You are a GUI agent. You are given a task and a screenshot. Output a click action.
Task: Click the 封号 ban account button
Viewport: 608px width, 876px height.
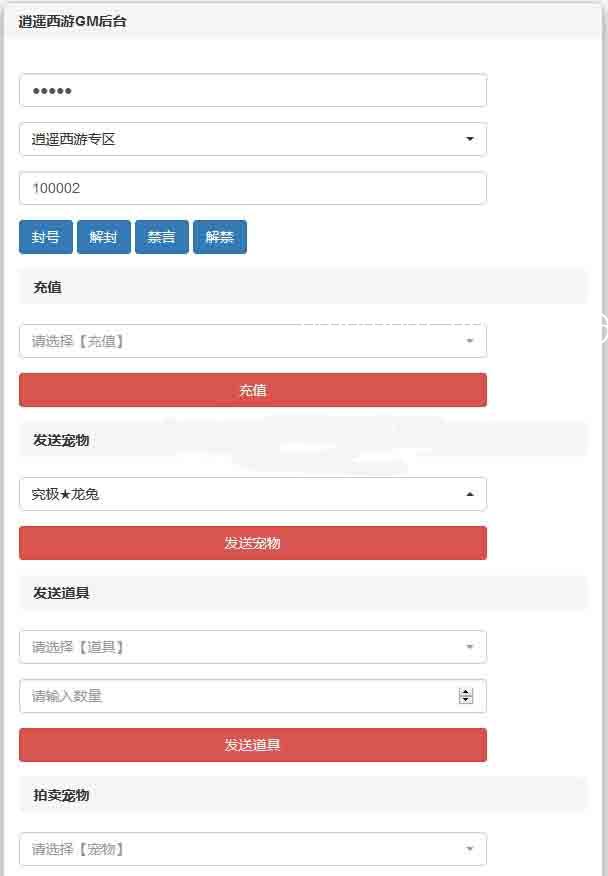[x=46, y=237]
